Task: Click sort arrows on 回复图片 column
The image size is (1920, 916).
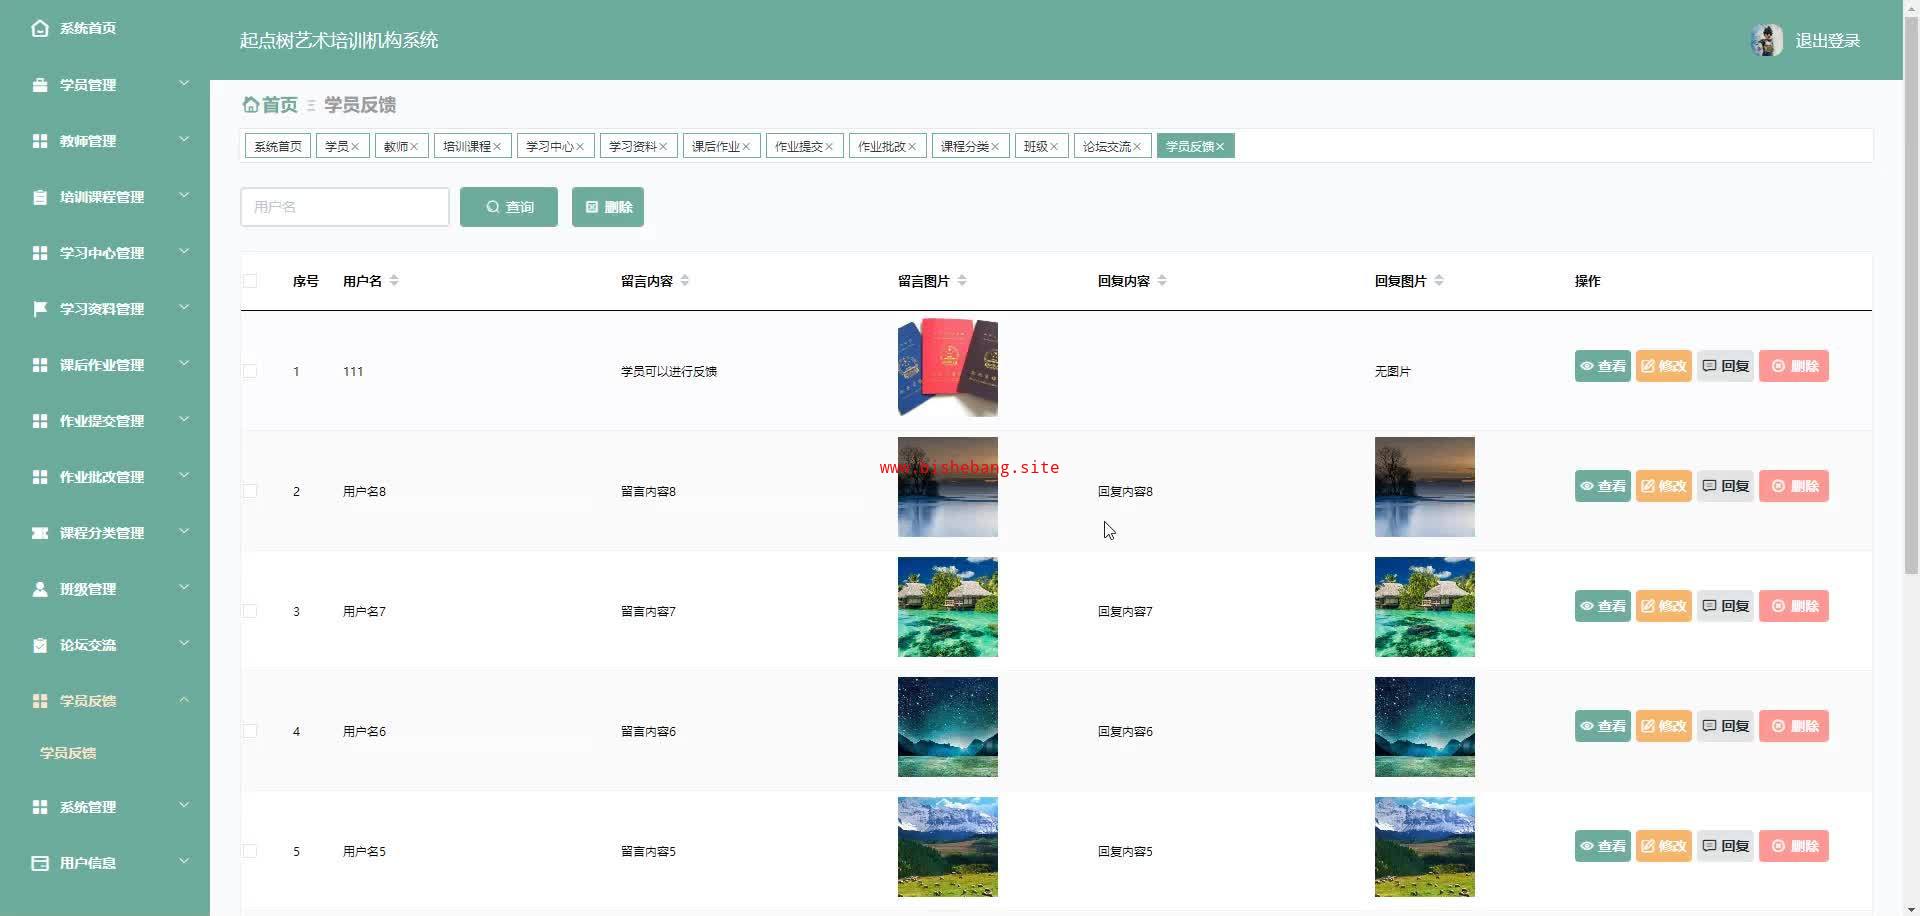Action: 1439,281
